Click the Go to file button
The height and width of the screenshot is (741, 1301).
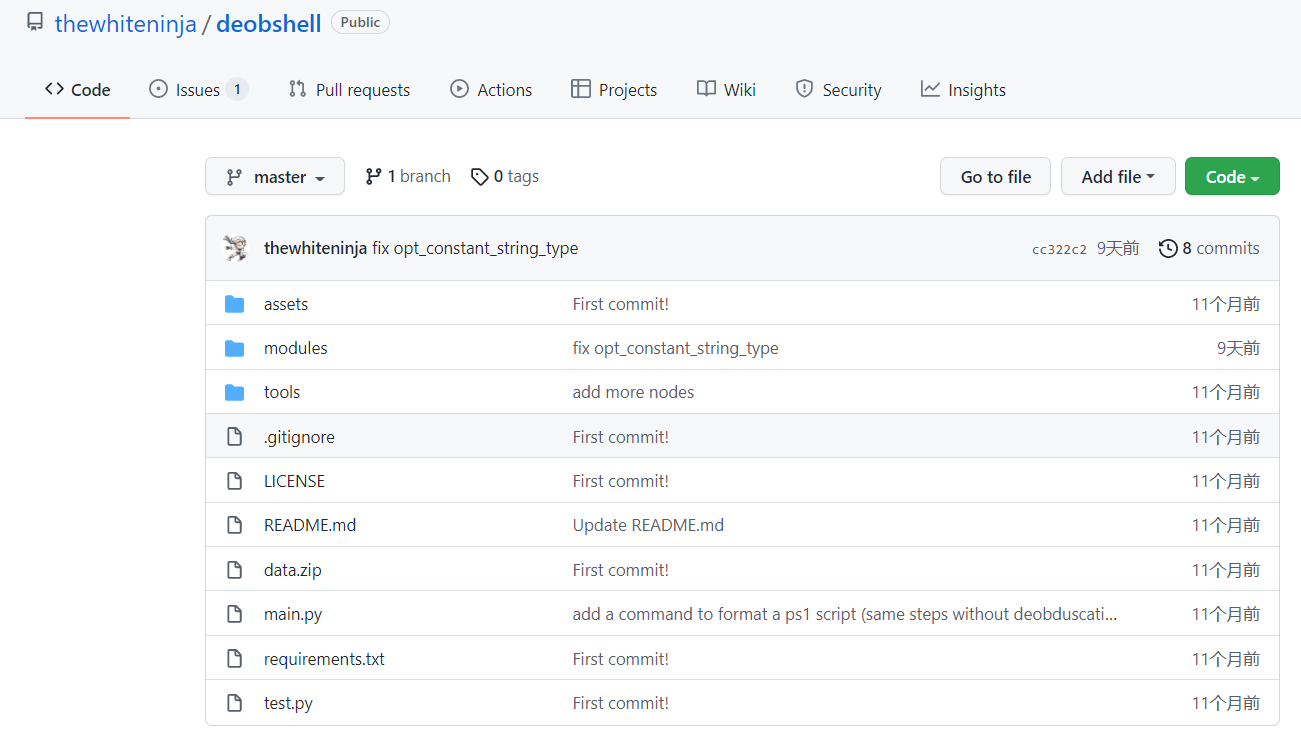[x=995, y=177]
